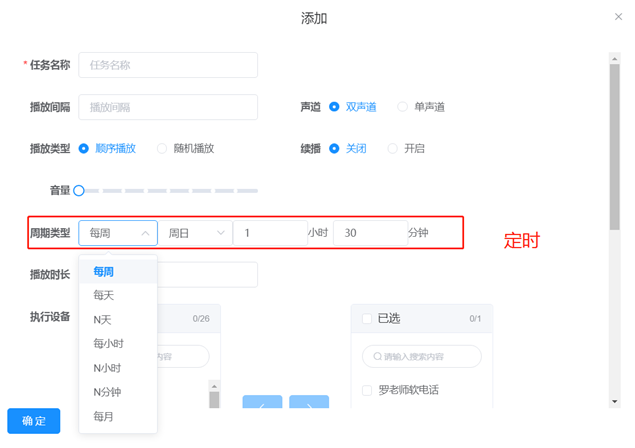Collapse the 每周 period type dropdown
This screenshot has height=448, width=635.
click(118, 233)
